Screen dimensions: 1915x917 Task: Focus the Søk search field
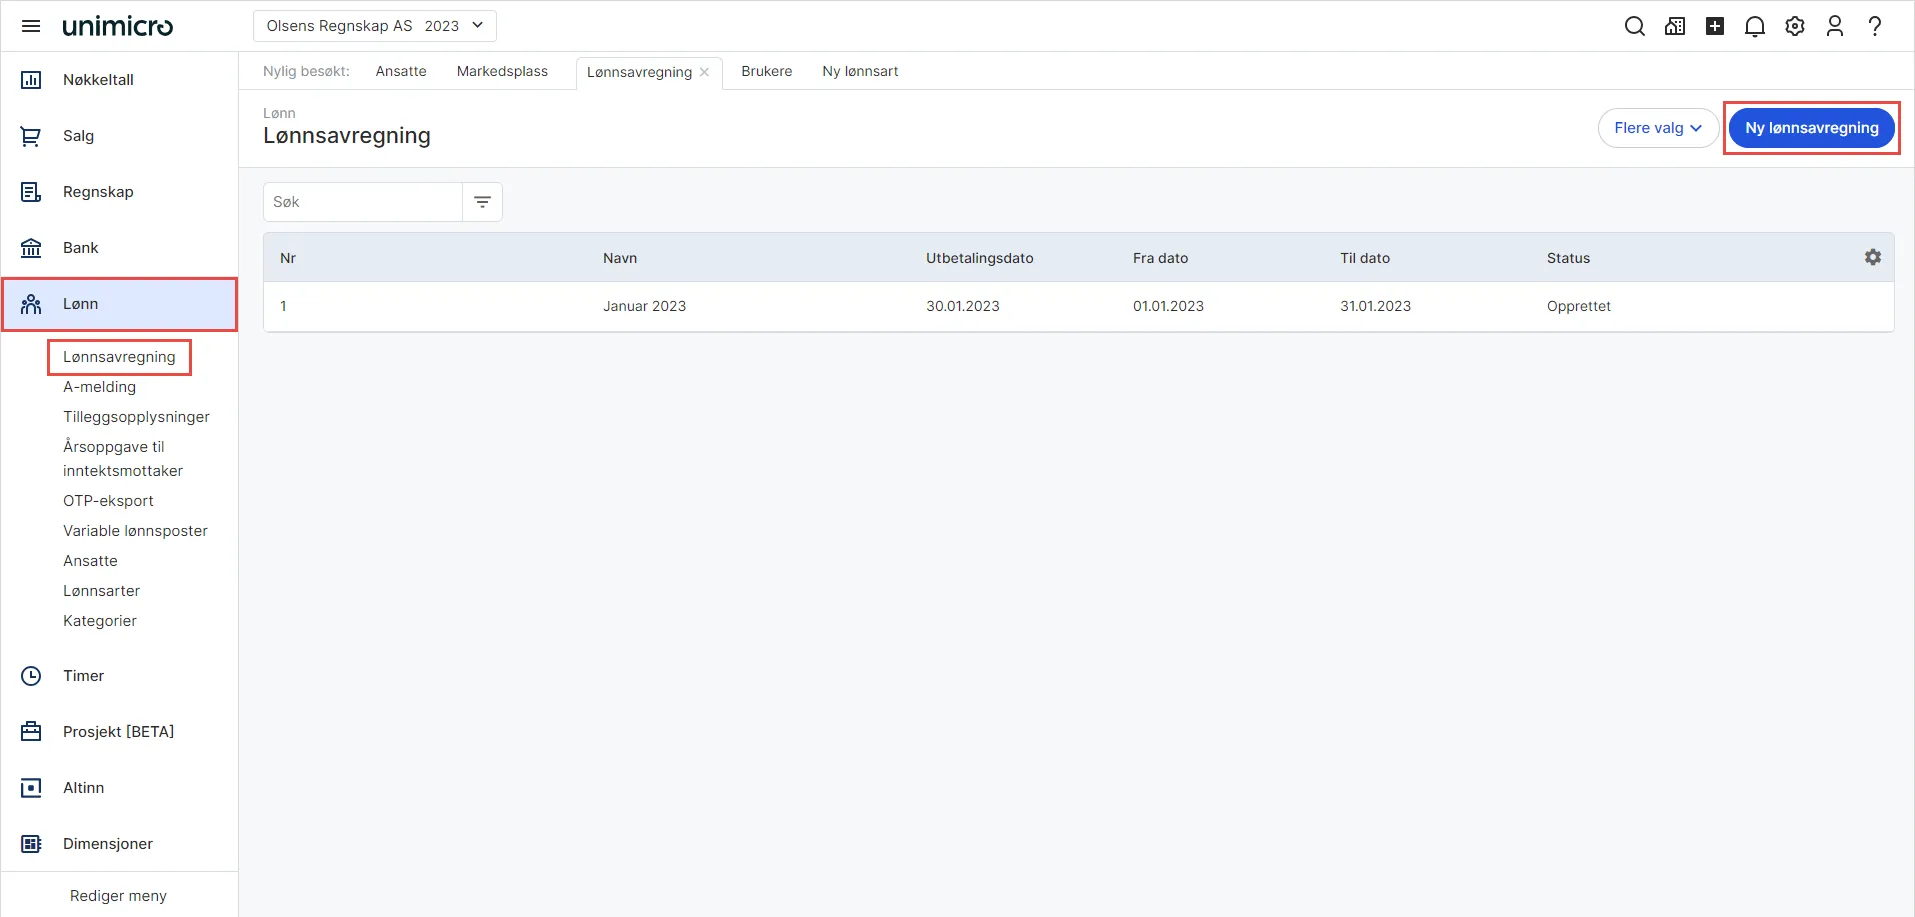pos(363,202)
